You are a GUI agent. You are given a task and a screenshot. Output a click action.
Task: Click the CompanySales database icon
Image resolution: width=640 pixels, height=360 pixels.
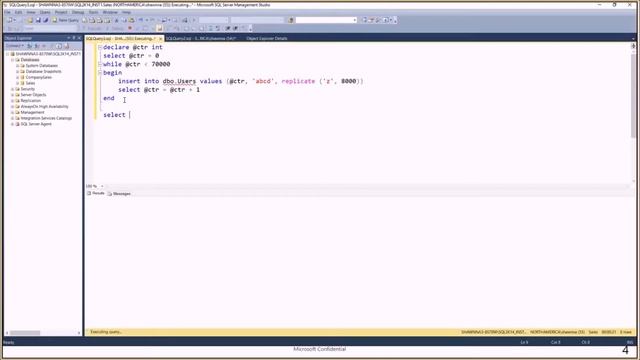22,77
